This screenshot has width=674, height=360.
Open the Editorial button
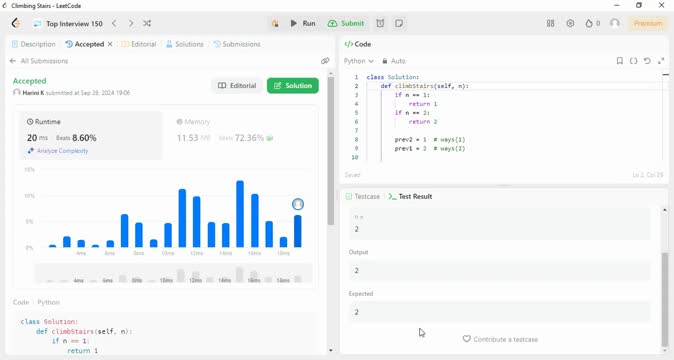pos(237,85)
